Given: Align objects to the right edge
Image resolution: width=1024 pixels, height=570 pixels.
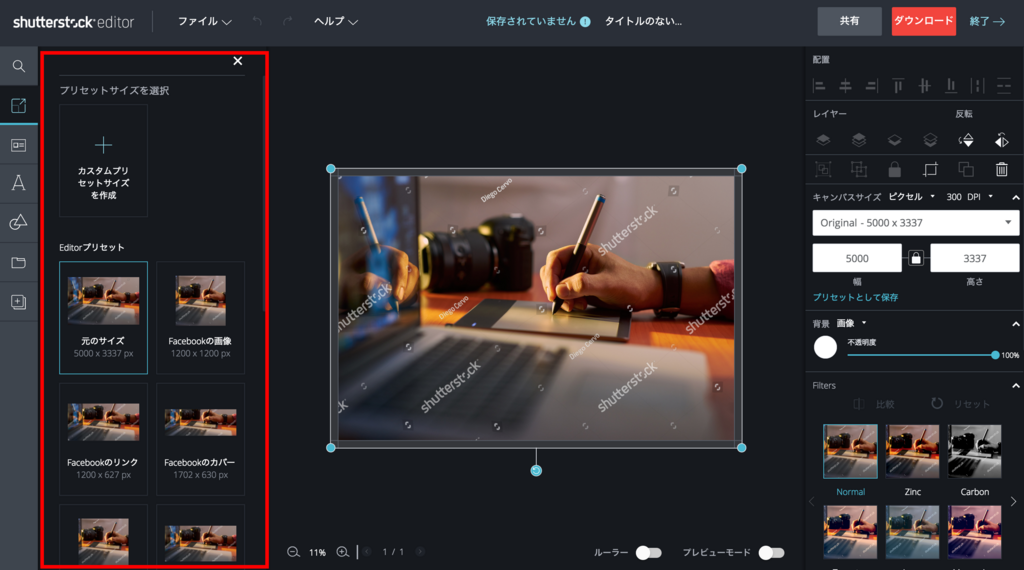Looking at the screenshot, I should pos(872,86).
